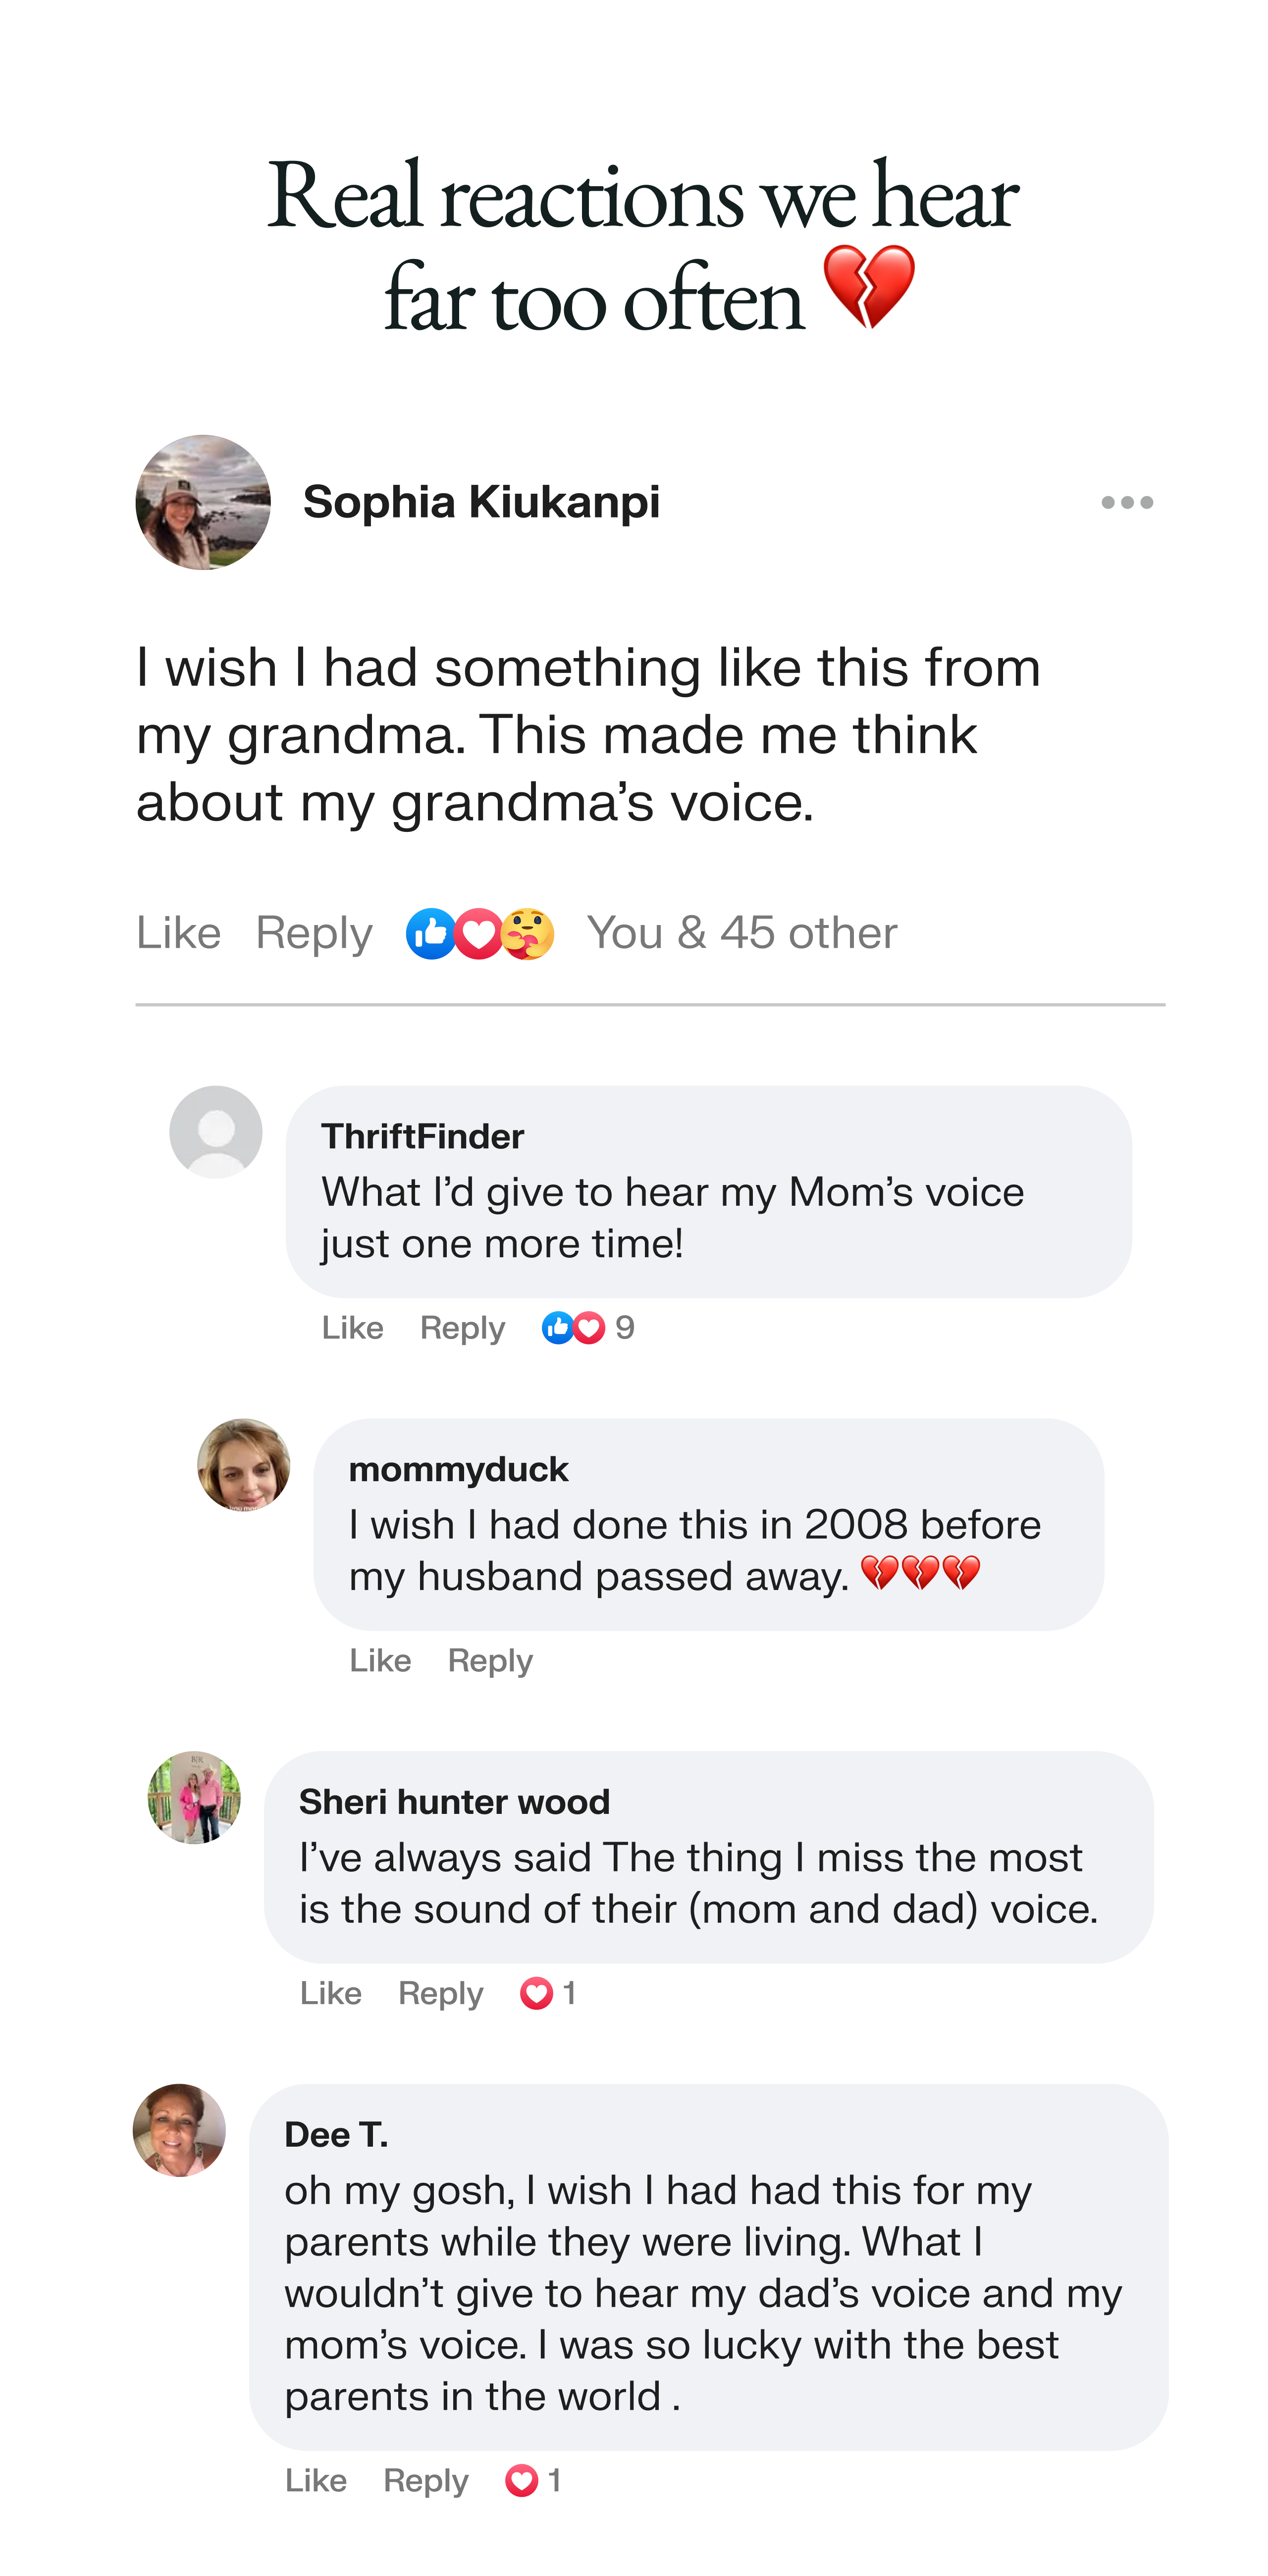The height and width of the screenshot is (2576, 1268).
Task: Click ThriftFinder's default avatar icon
Action: 216,1132
